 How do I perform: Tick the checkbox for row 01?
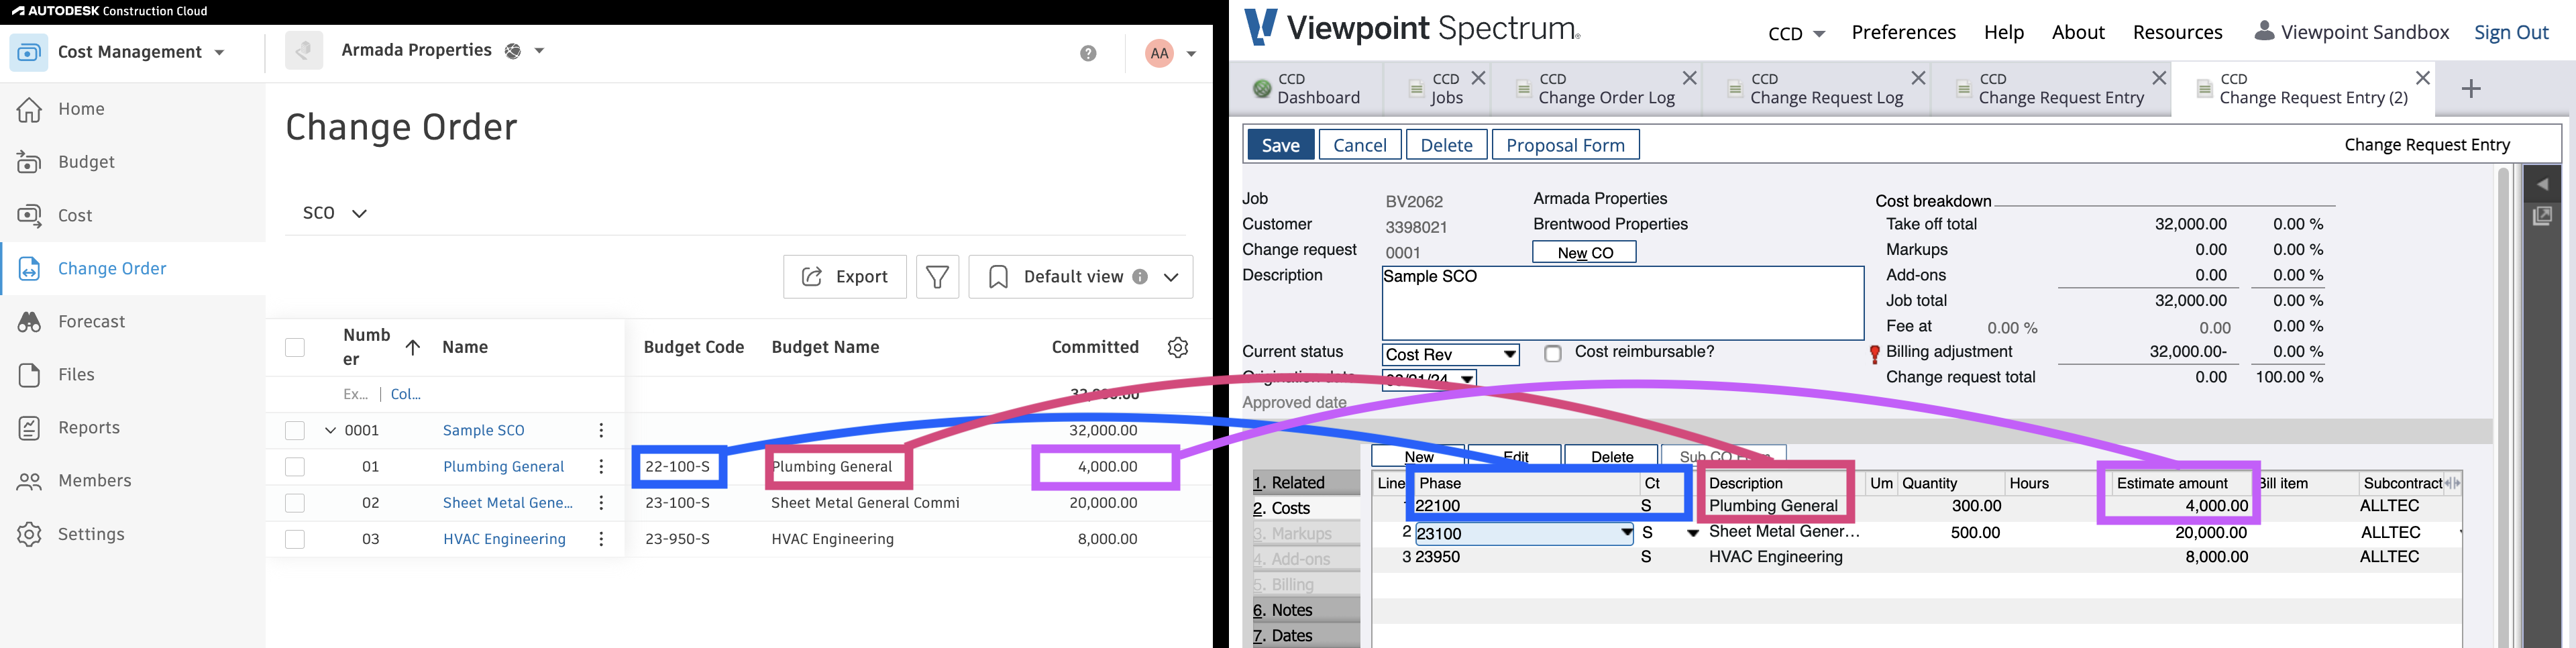coord(294,466)
